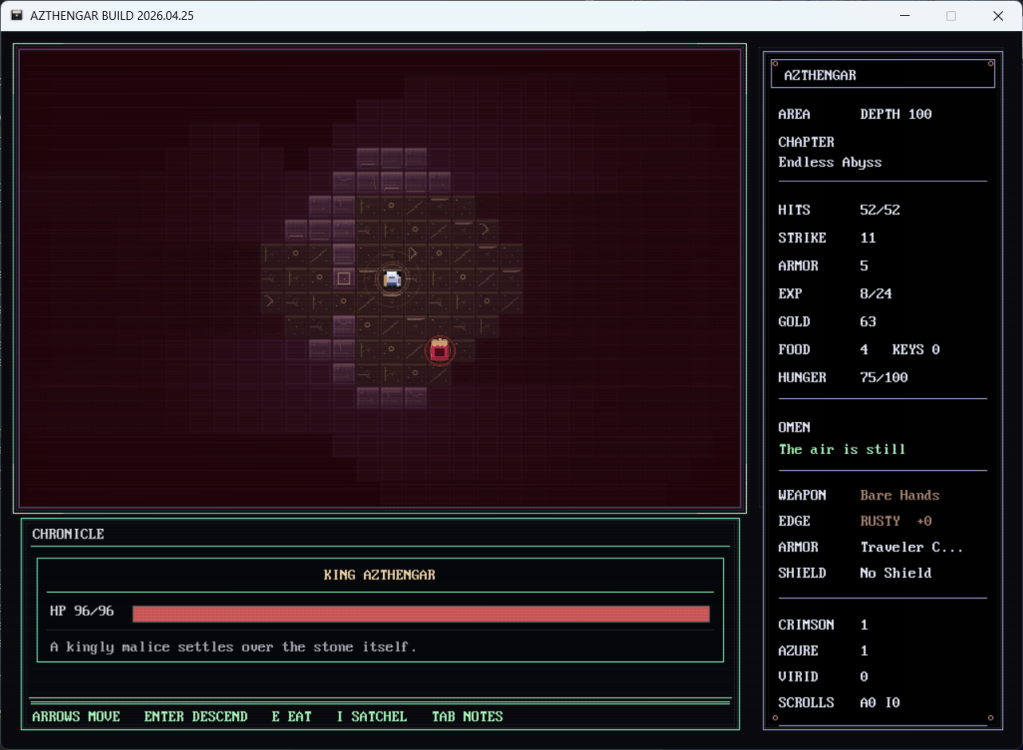
Task: Click the truncated Traveler C... armor entry
Action: click(x=909, y=547)
